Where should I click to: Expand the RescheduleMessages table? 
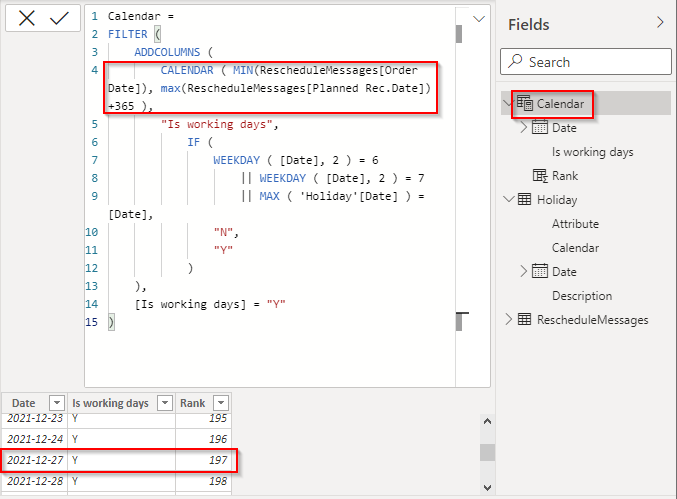click(x=509, y=319)
